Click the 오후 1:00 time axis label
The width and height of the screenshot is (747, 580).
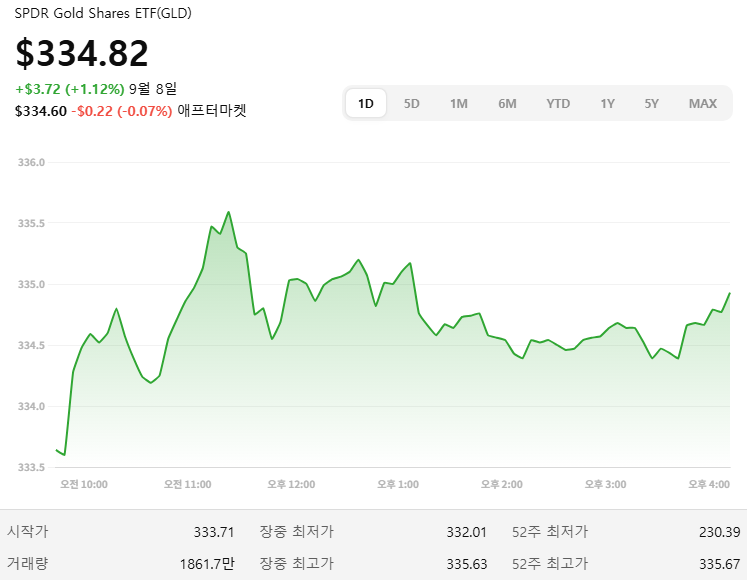[x=398, y=485]
